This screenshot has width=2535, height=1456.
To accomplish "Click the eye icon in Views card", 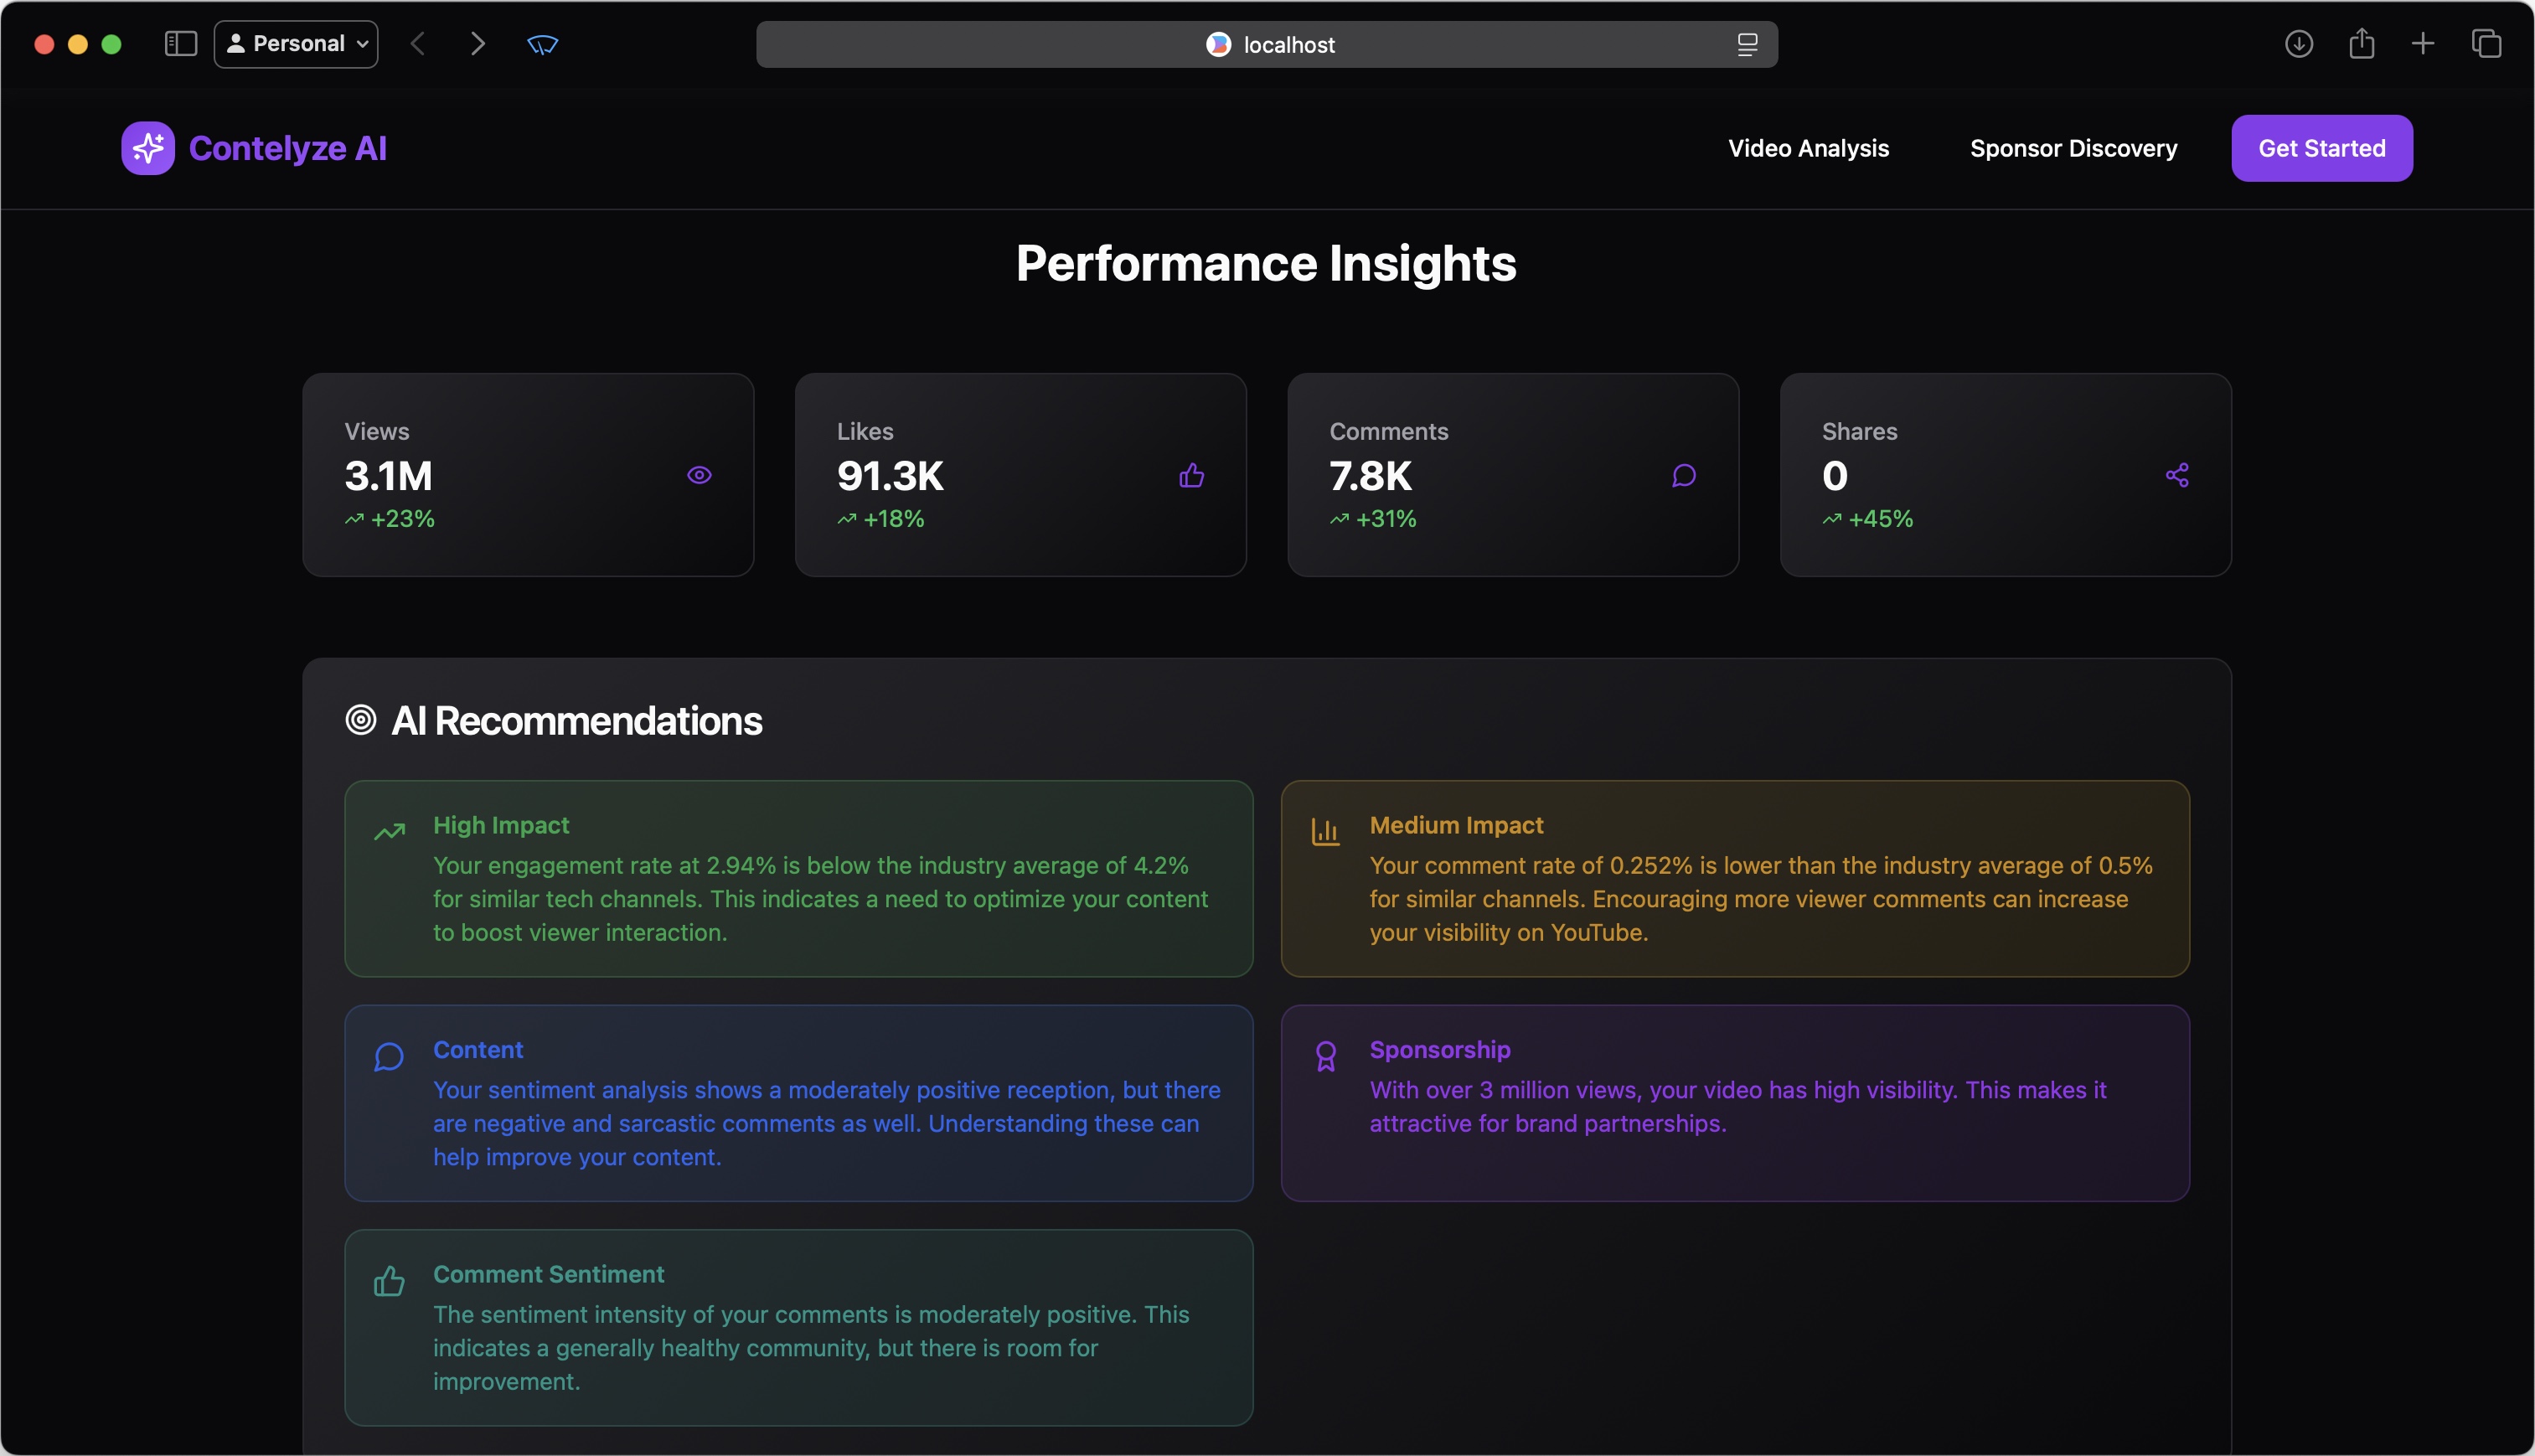I will 699,475.
